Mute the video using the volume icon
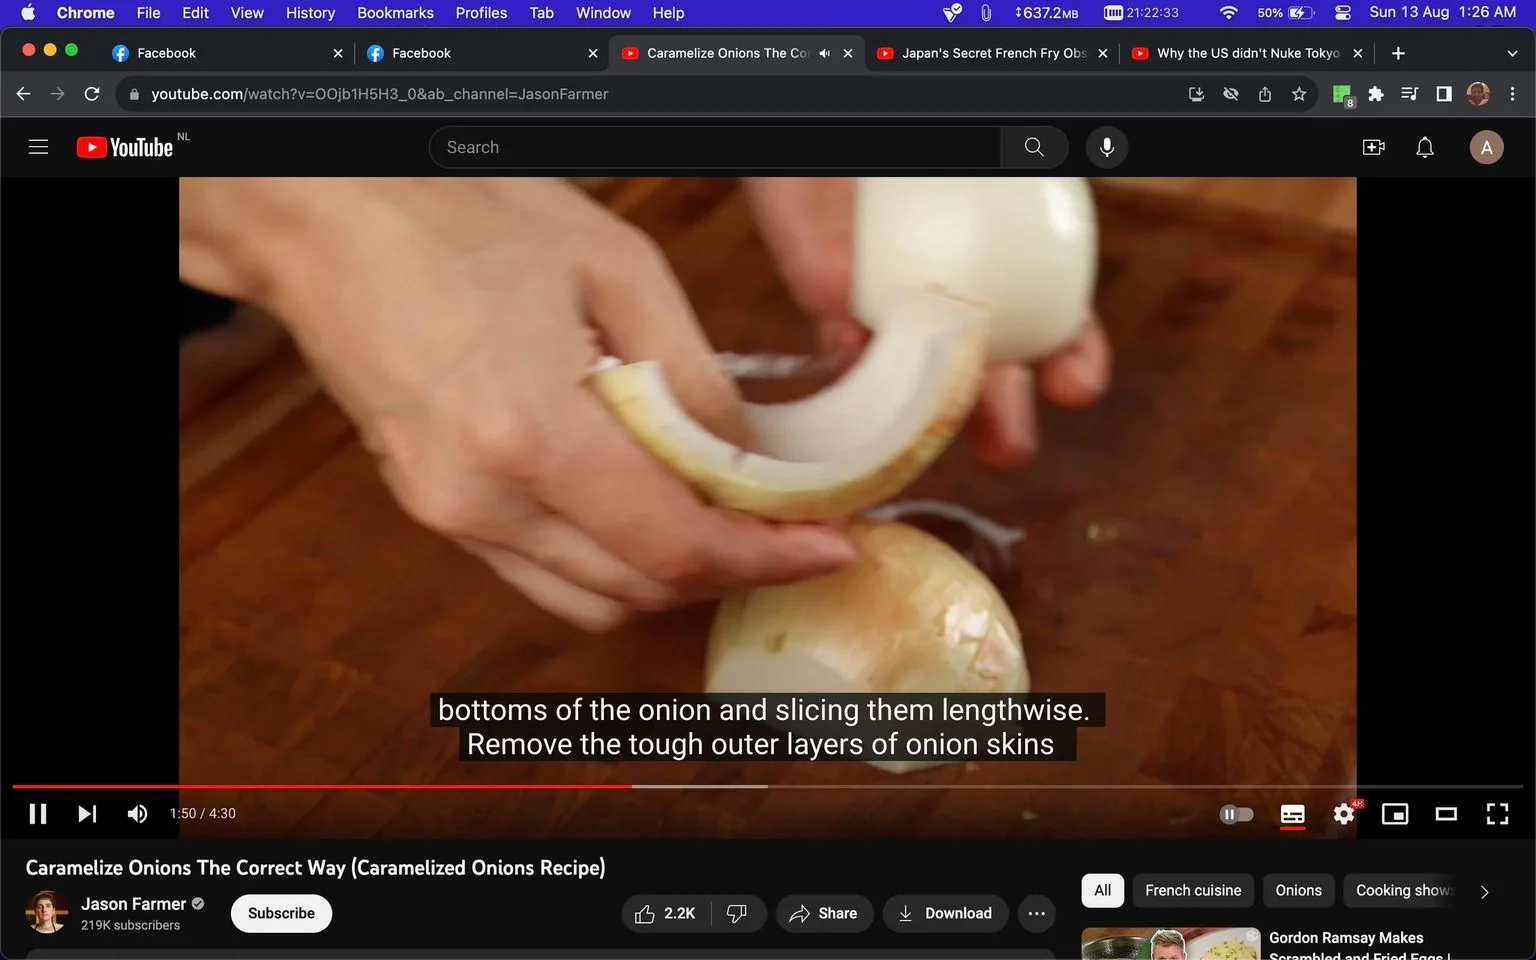Viewport: 1536px width, 960px height. pos(137,814)
